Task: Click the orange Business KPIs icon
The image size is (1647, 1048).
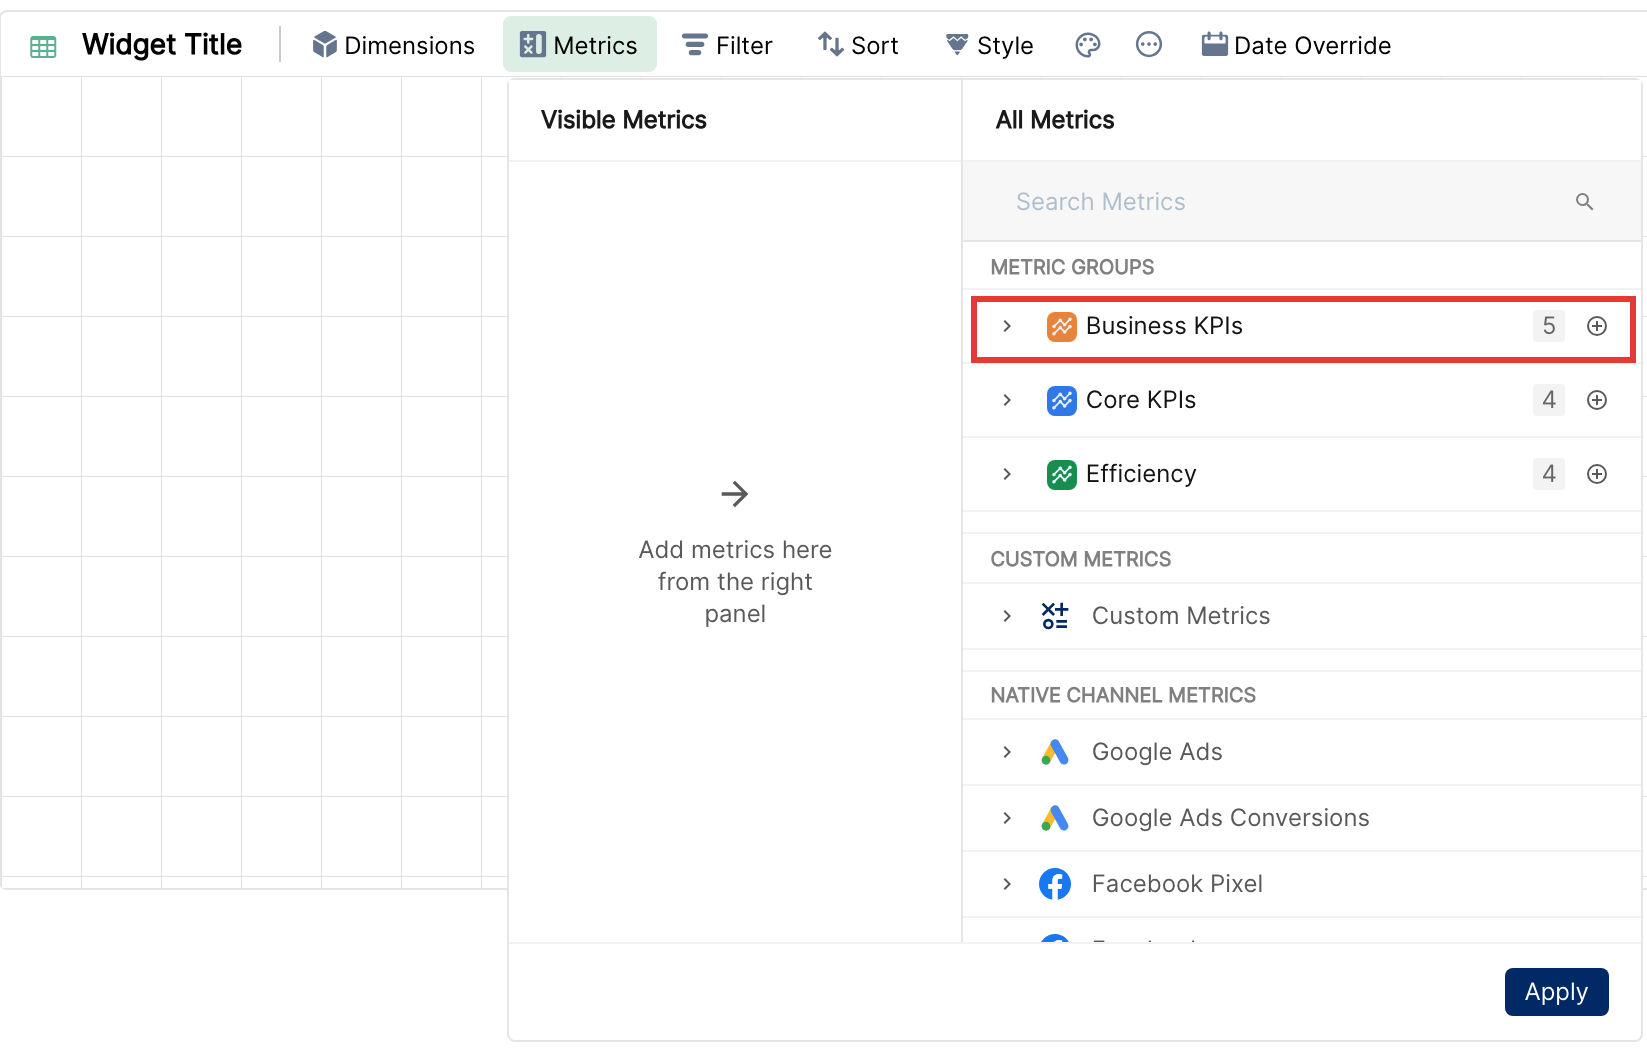Action: coord(1061,326)
